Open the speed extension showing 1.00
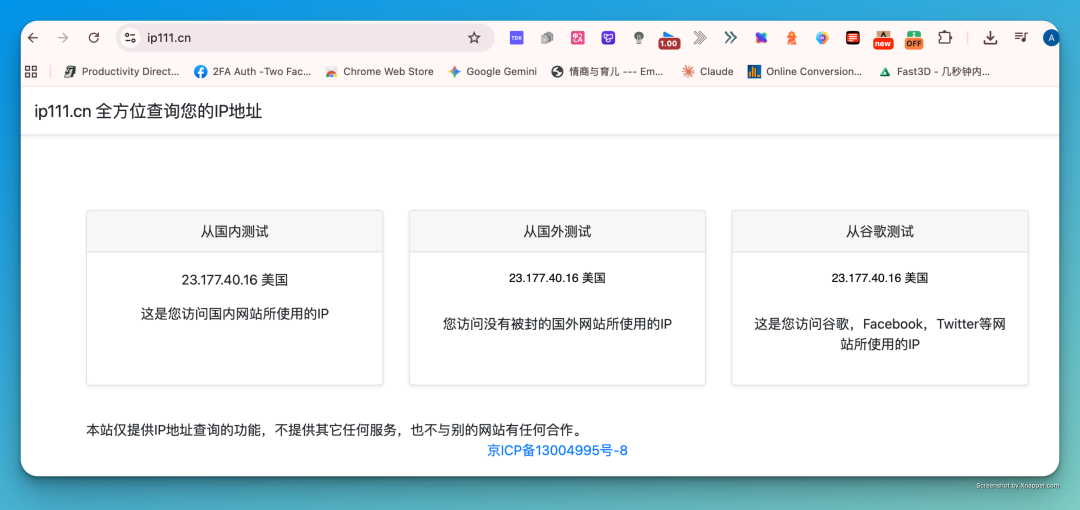This screenshot has height=510, width=1080. [669, 40]
